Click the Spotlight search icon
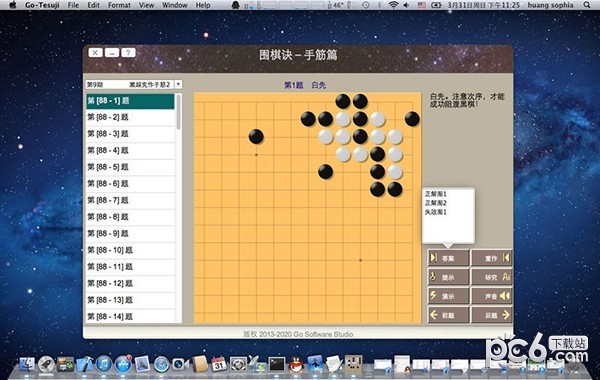The width and height of the screenshot is (600, 380). pos(587,5)
